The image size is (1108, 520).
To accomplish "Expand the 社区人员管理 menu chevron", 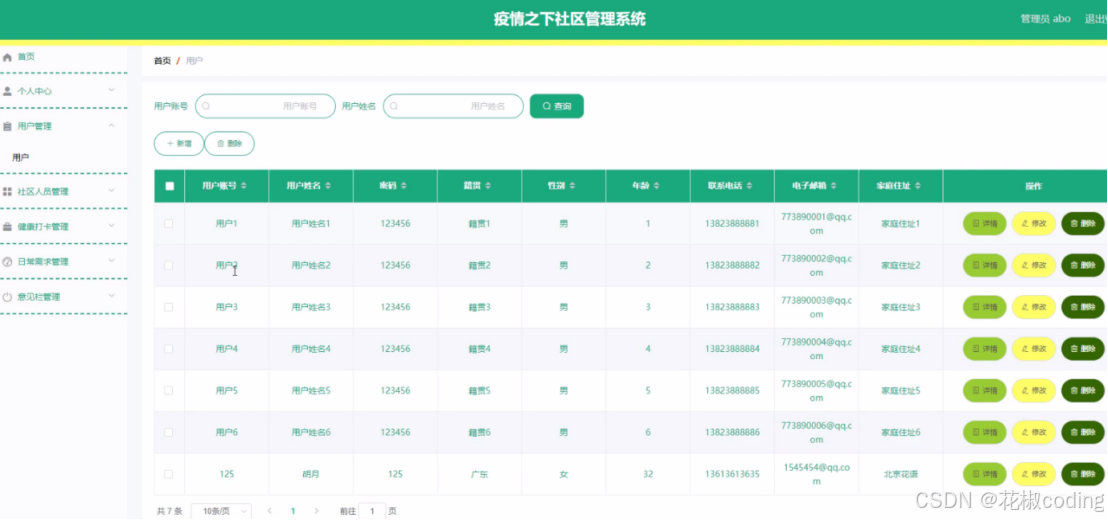I will coord(112,191).
